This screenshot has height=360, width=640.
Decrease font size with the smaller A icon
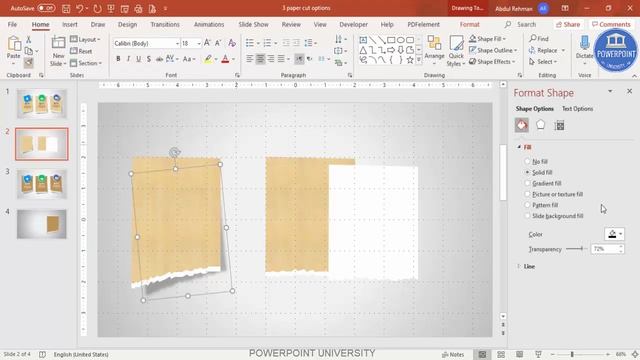[x=218, y=43]
